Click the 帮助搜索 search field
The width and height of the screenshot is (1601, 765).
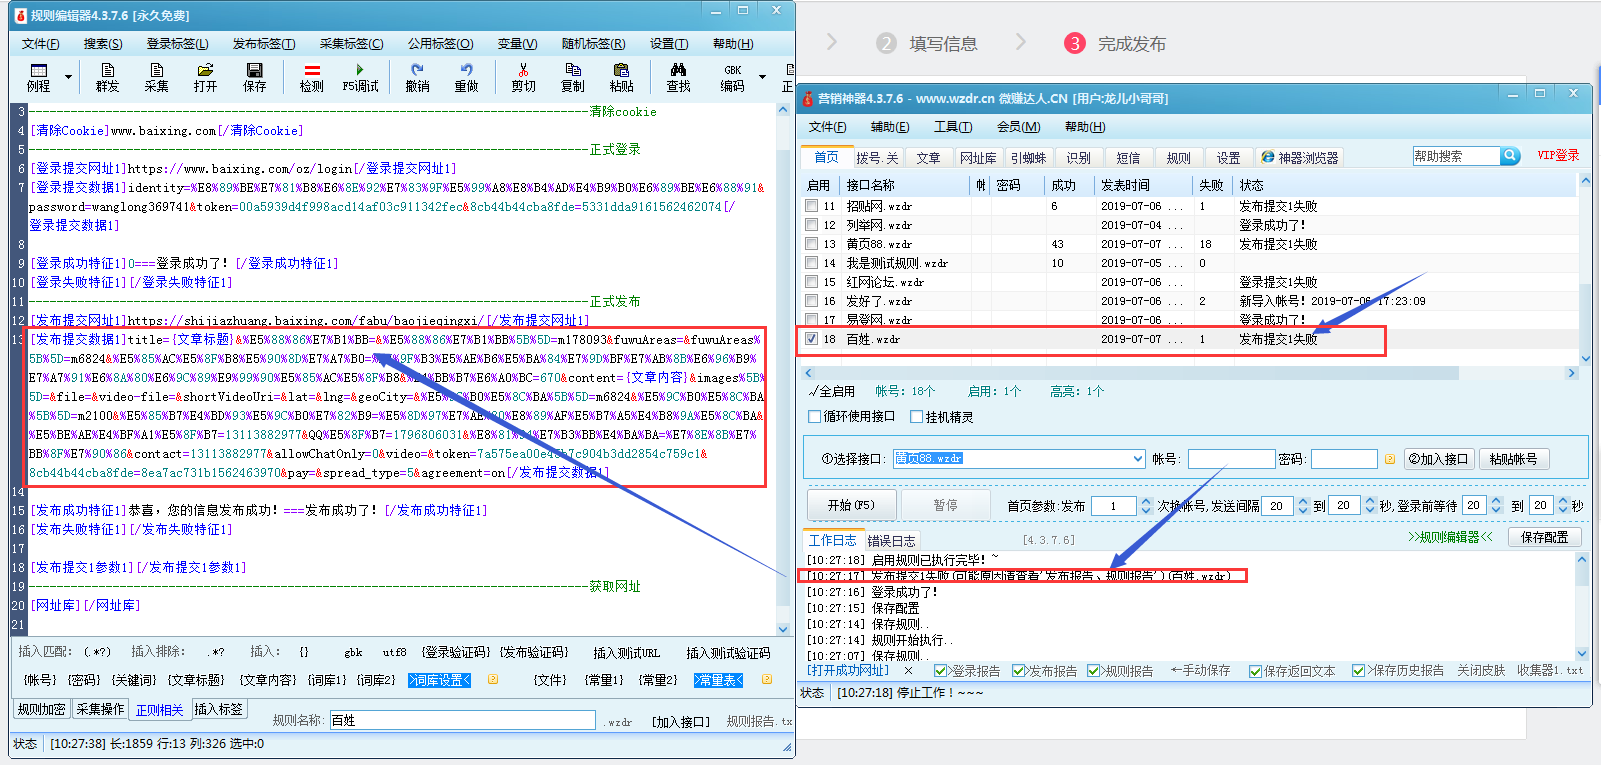click(x=1456, y=156)
